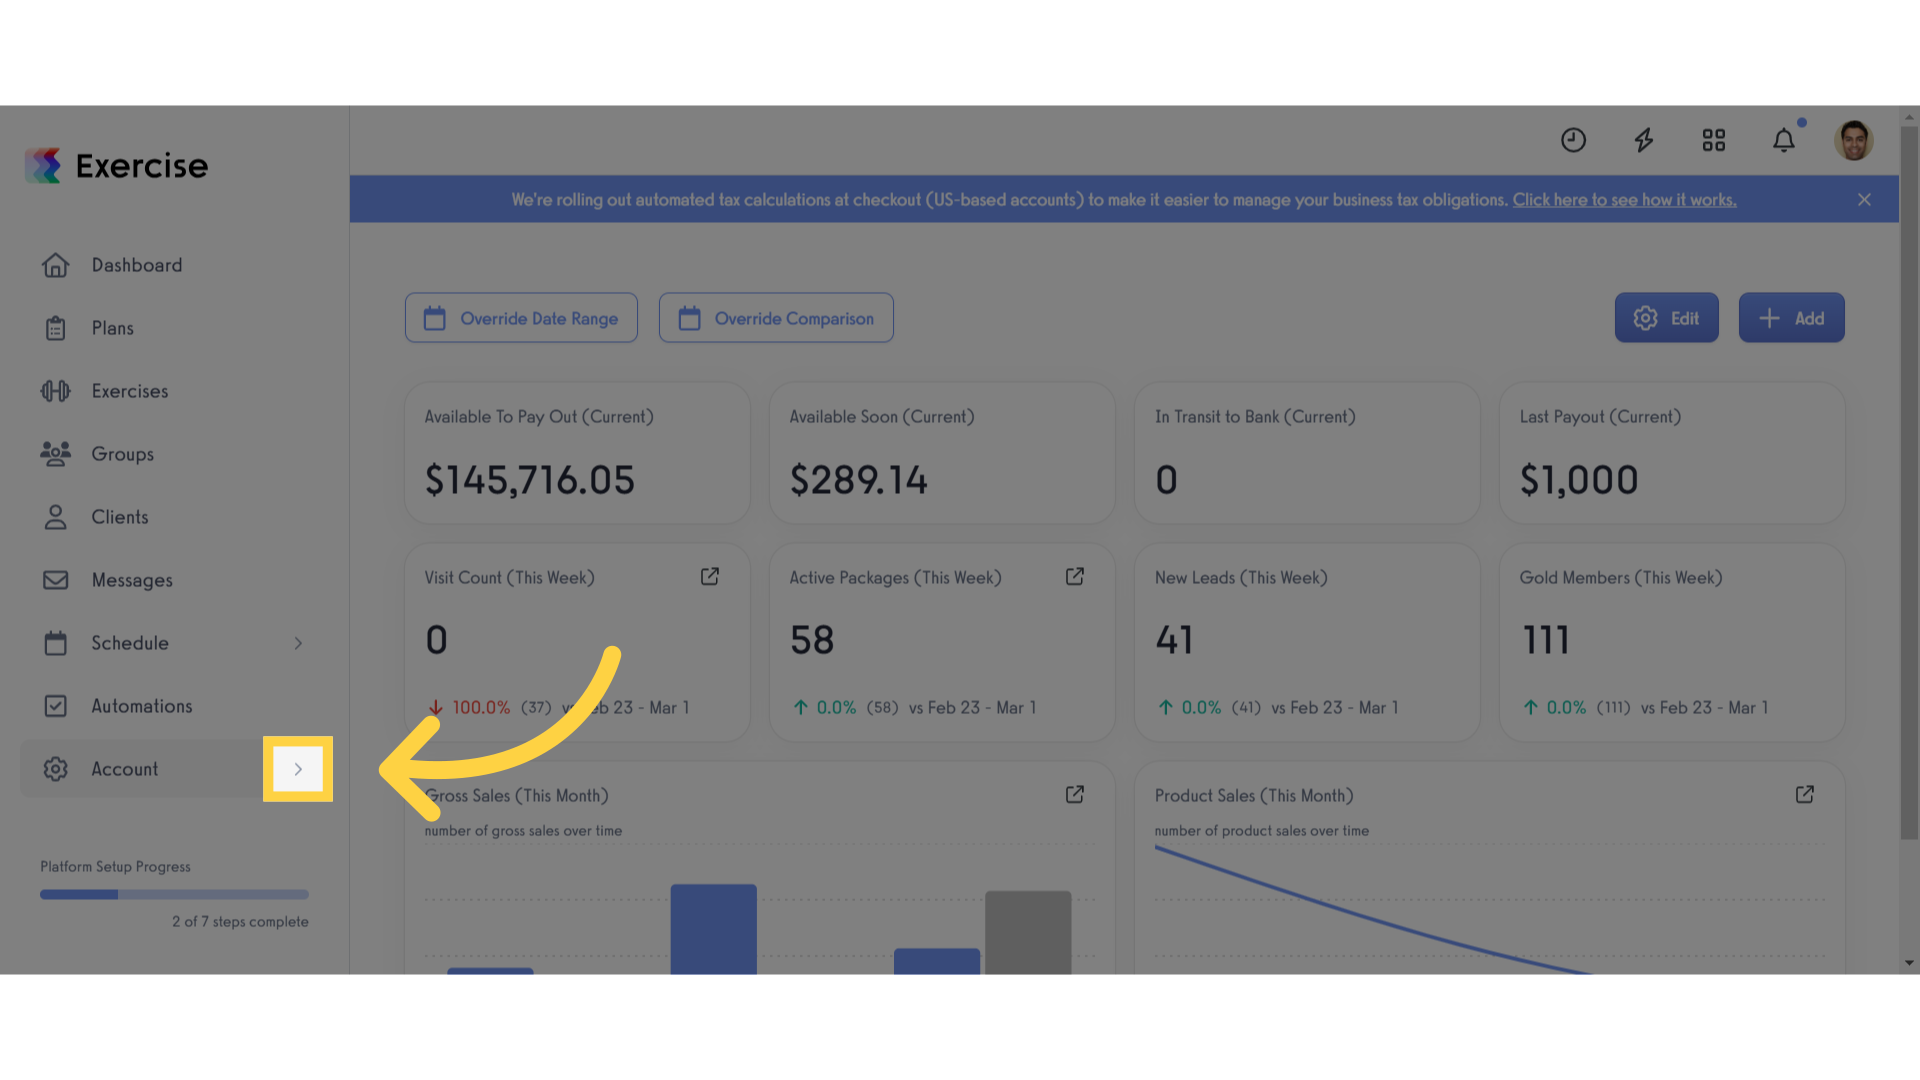Open Visit Count external link icon
This screenshot has width=1920, height=1080.
710,577
